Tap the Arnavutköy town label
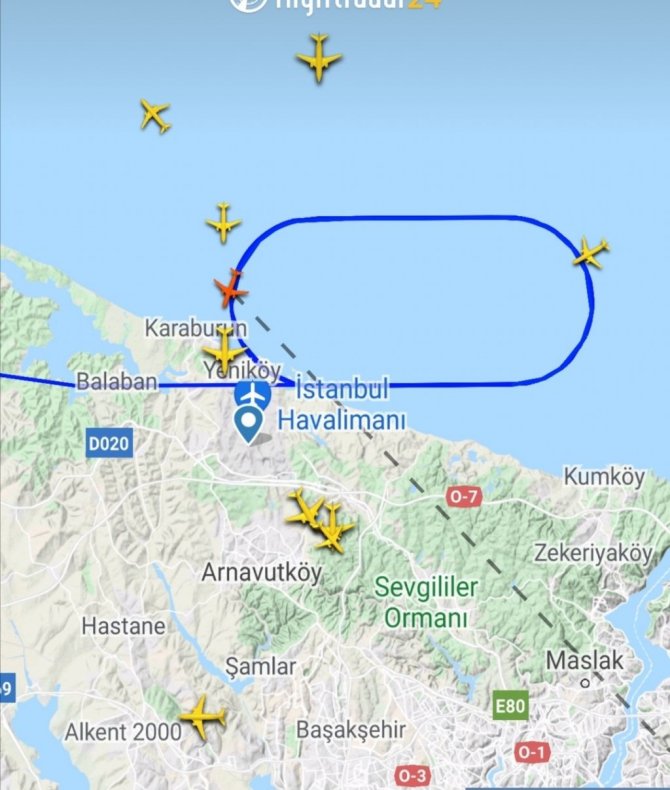 click(x=261, y=573)
